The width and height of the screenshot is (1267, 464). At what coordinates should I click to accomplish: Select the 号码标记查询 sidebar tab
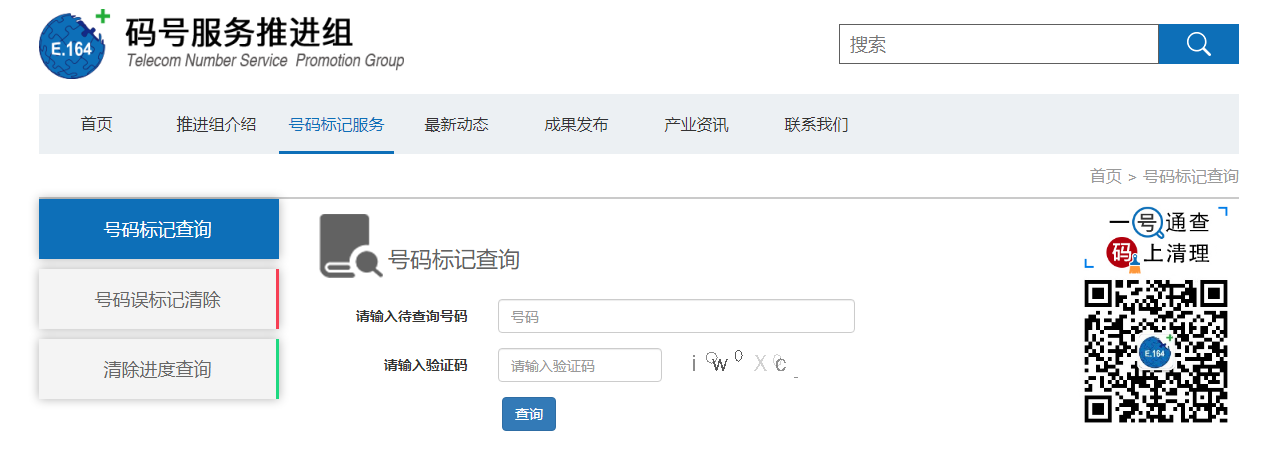158,229
